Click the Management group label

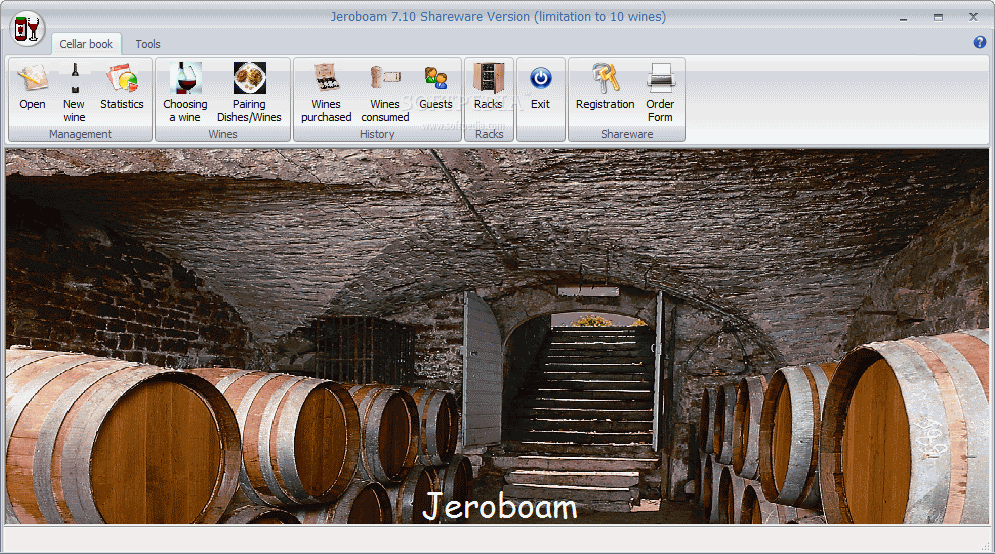point(81,134)
